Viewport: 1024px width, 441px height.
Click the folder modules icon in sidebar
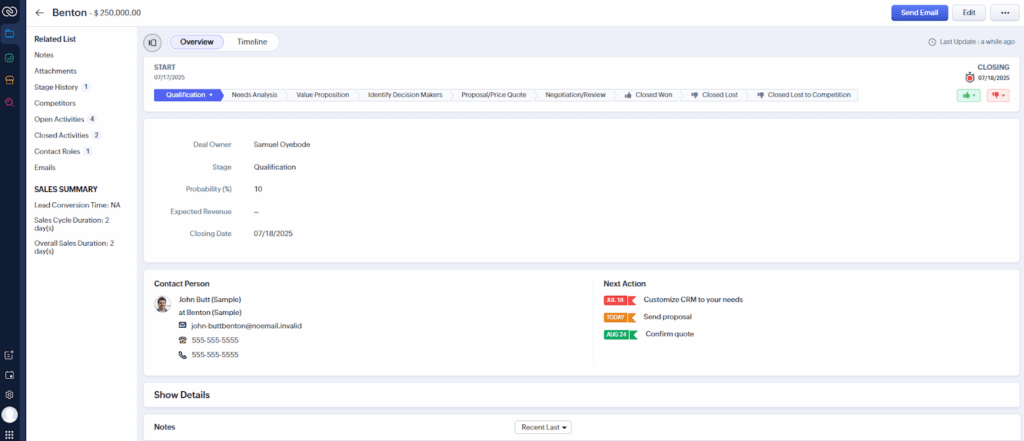coord(9,34)
